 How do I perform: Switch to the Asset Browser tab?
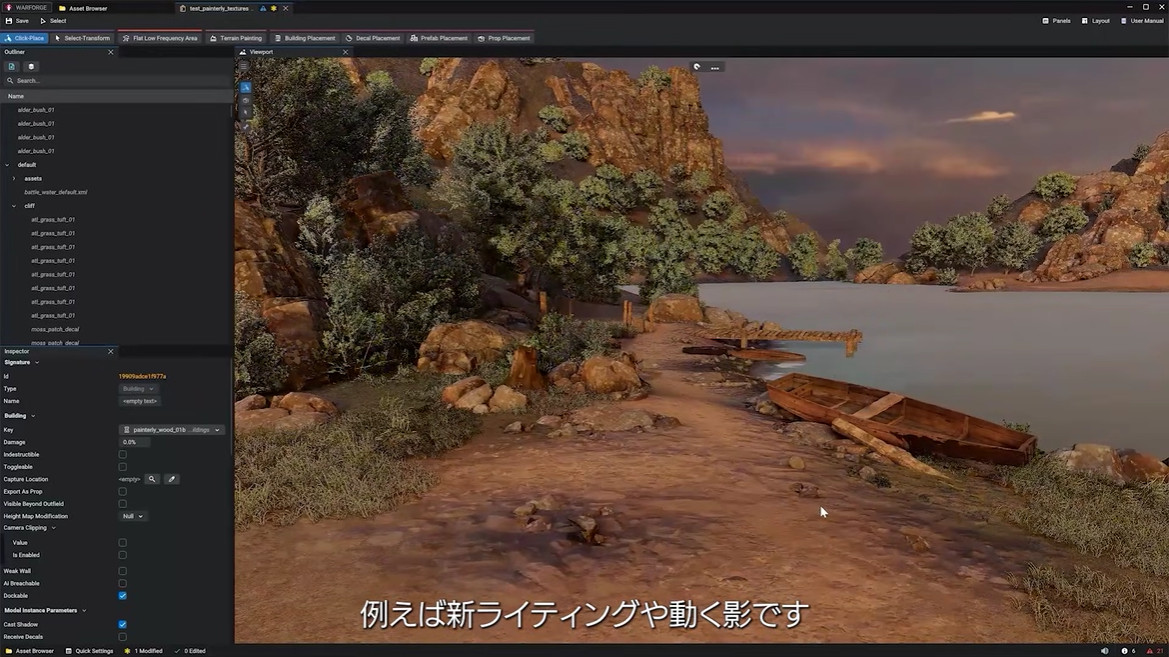click(x=88, y=8)
